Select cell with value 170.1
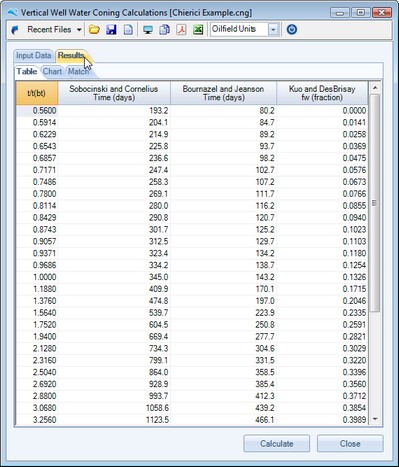 click(x=223, y=289)
